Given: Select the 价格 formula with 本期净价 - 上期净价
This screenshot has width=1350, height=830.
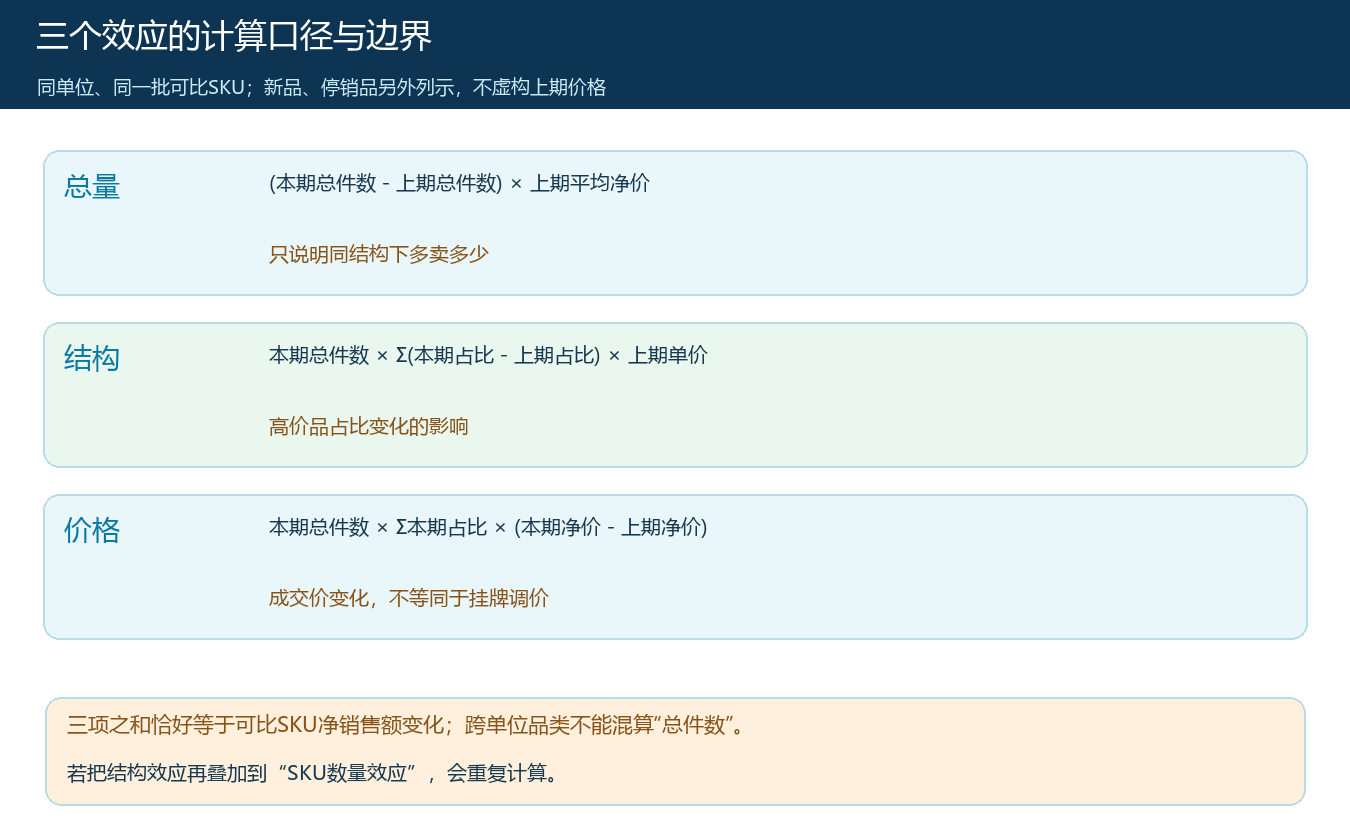Looking at the screenshot, I should 488,527.
